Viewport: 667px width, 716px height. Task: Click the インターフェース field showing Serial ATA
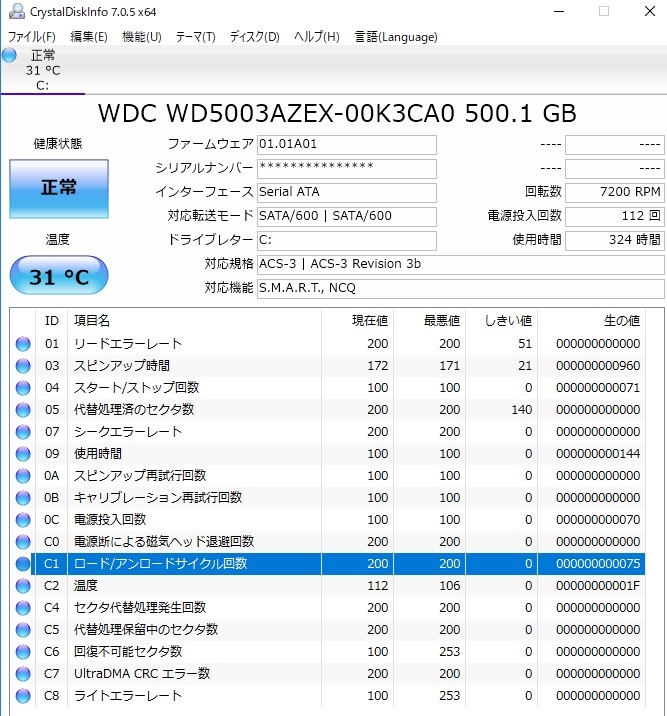pyautogui.click(x=347, y=193)
